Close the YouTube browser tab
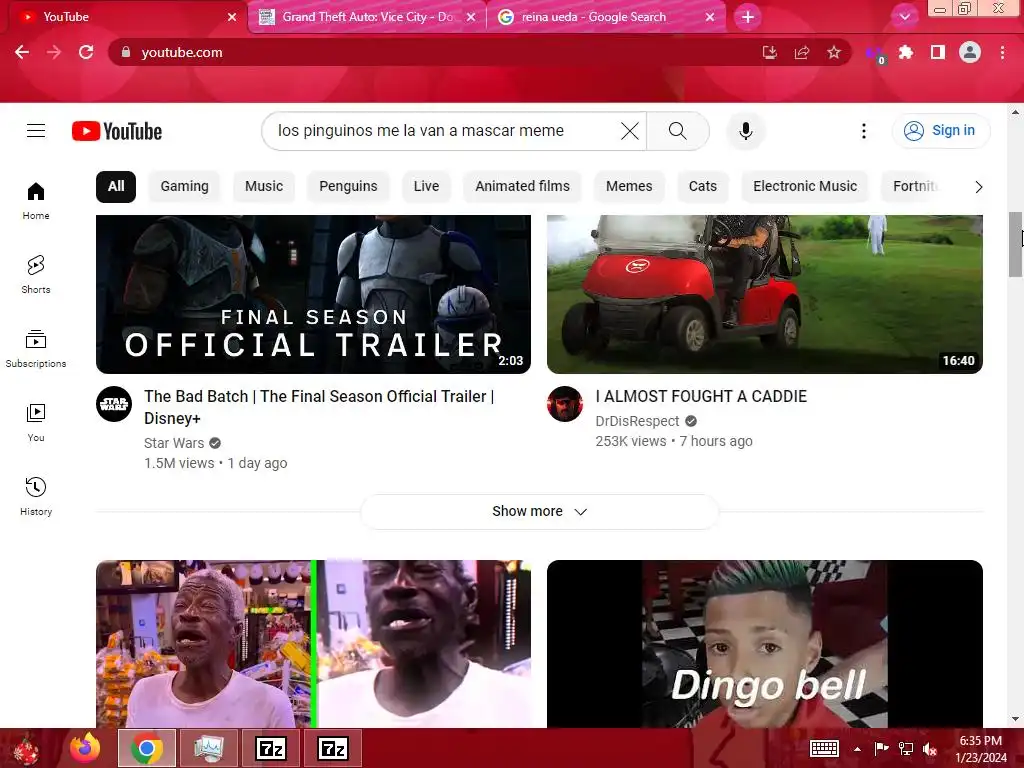This screenshot has height=768, width=1024. tap(232, 17)
